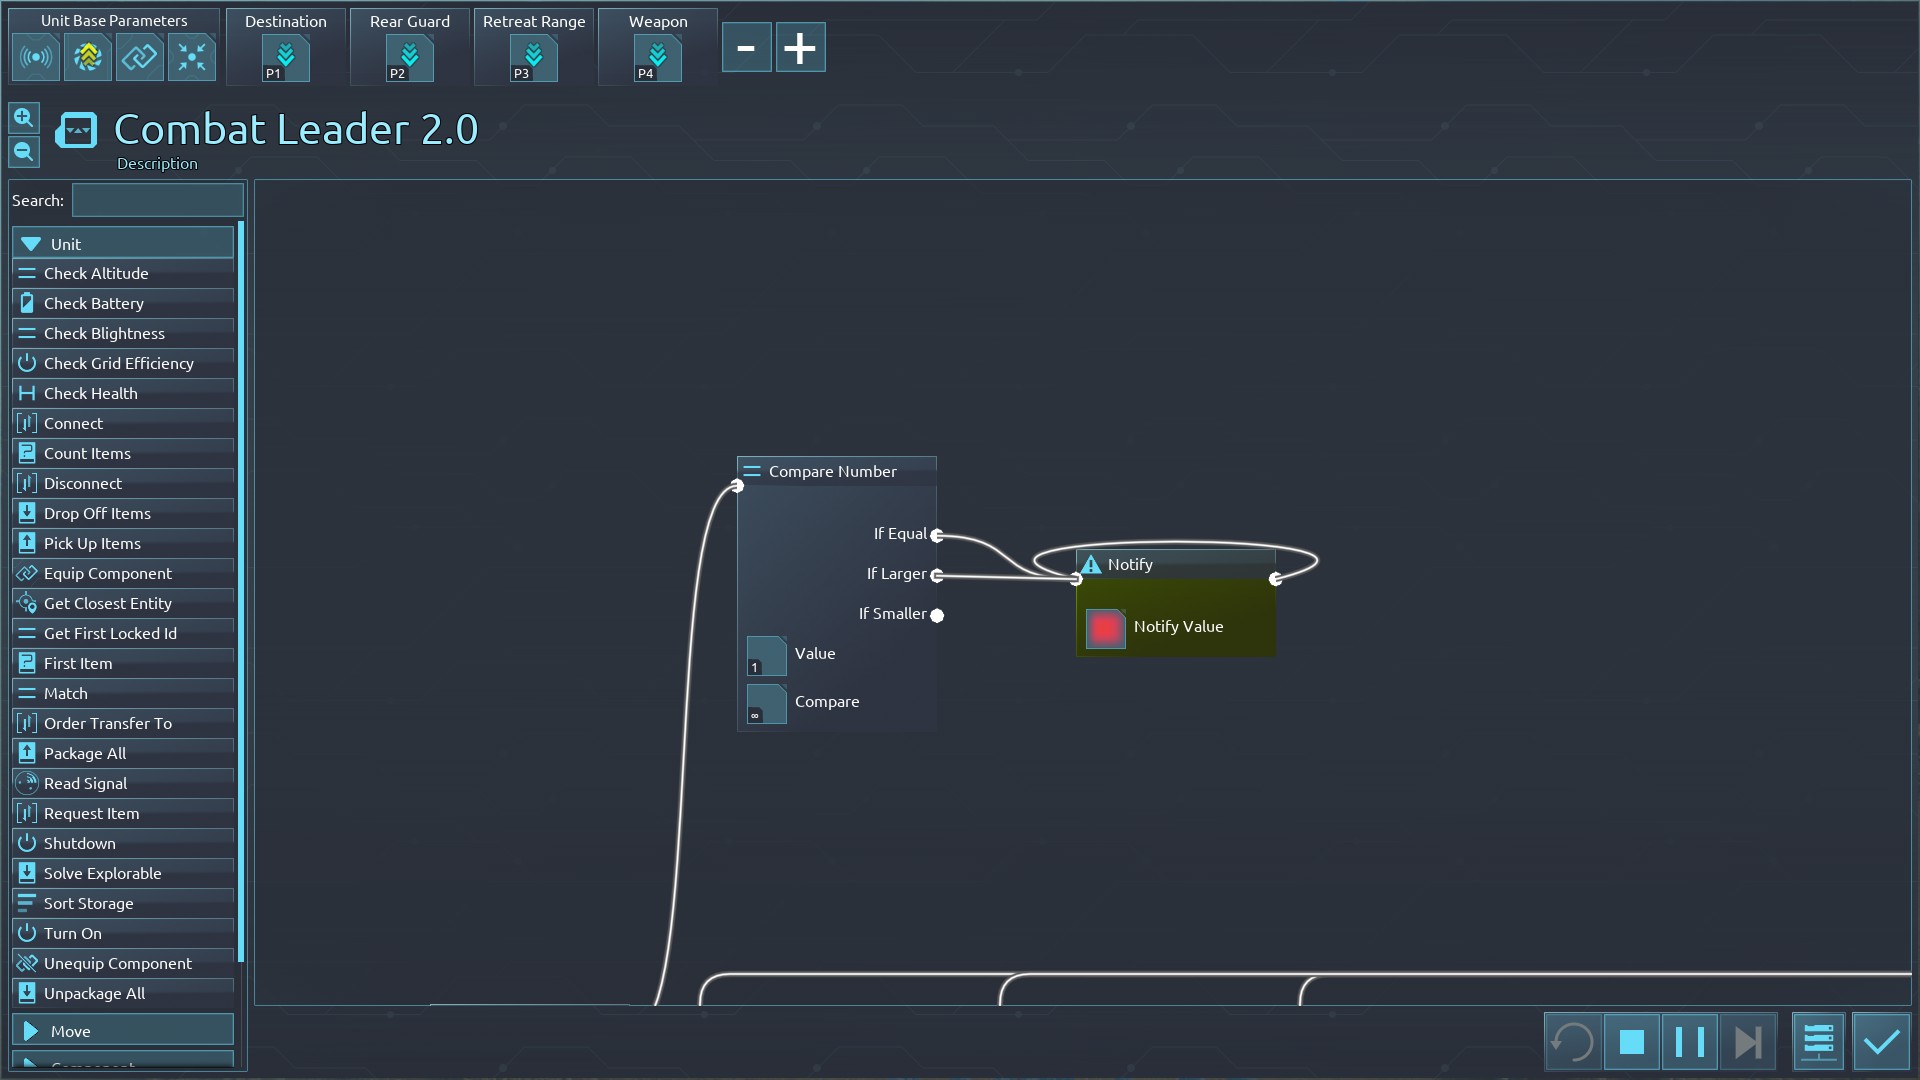1920x1080 pixels.
Task: Select the Weapon P4 parameter slot
Action: coord(658,59)
